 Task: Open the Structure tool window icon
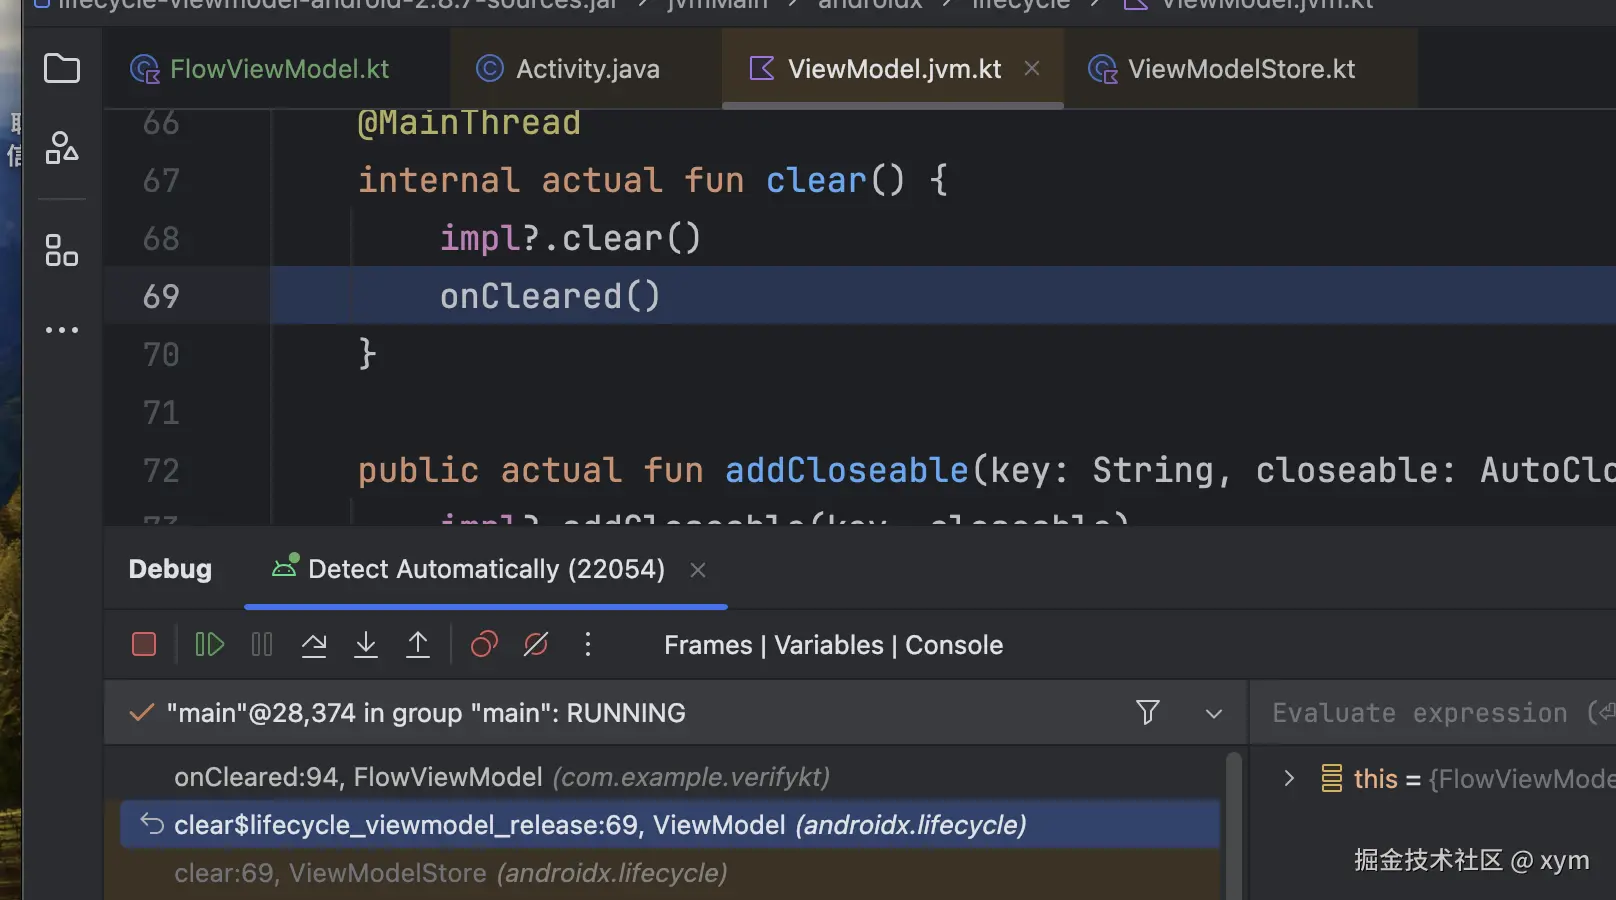click(x=62, y=250)
